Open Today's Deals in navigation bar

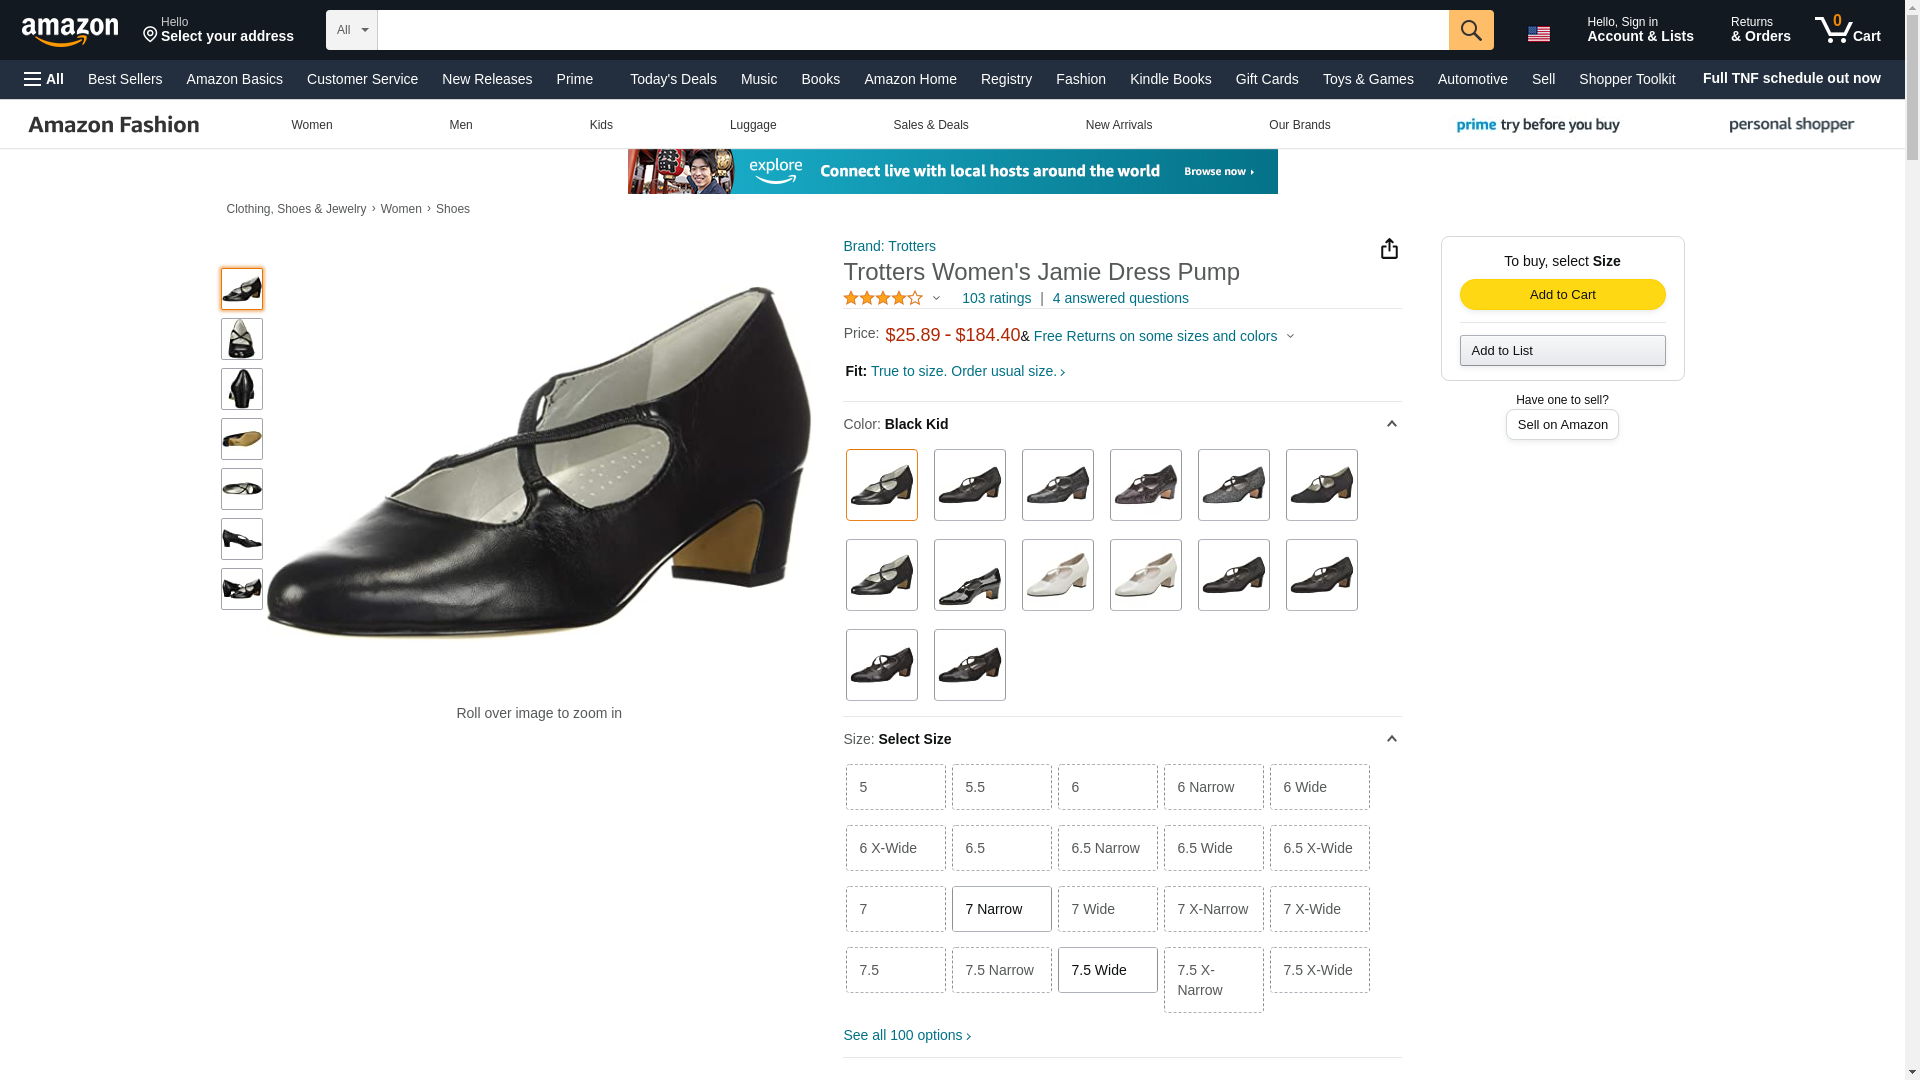coord(673,79)
